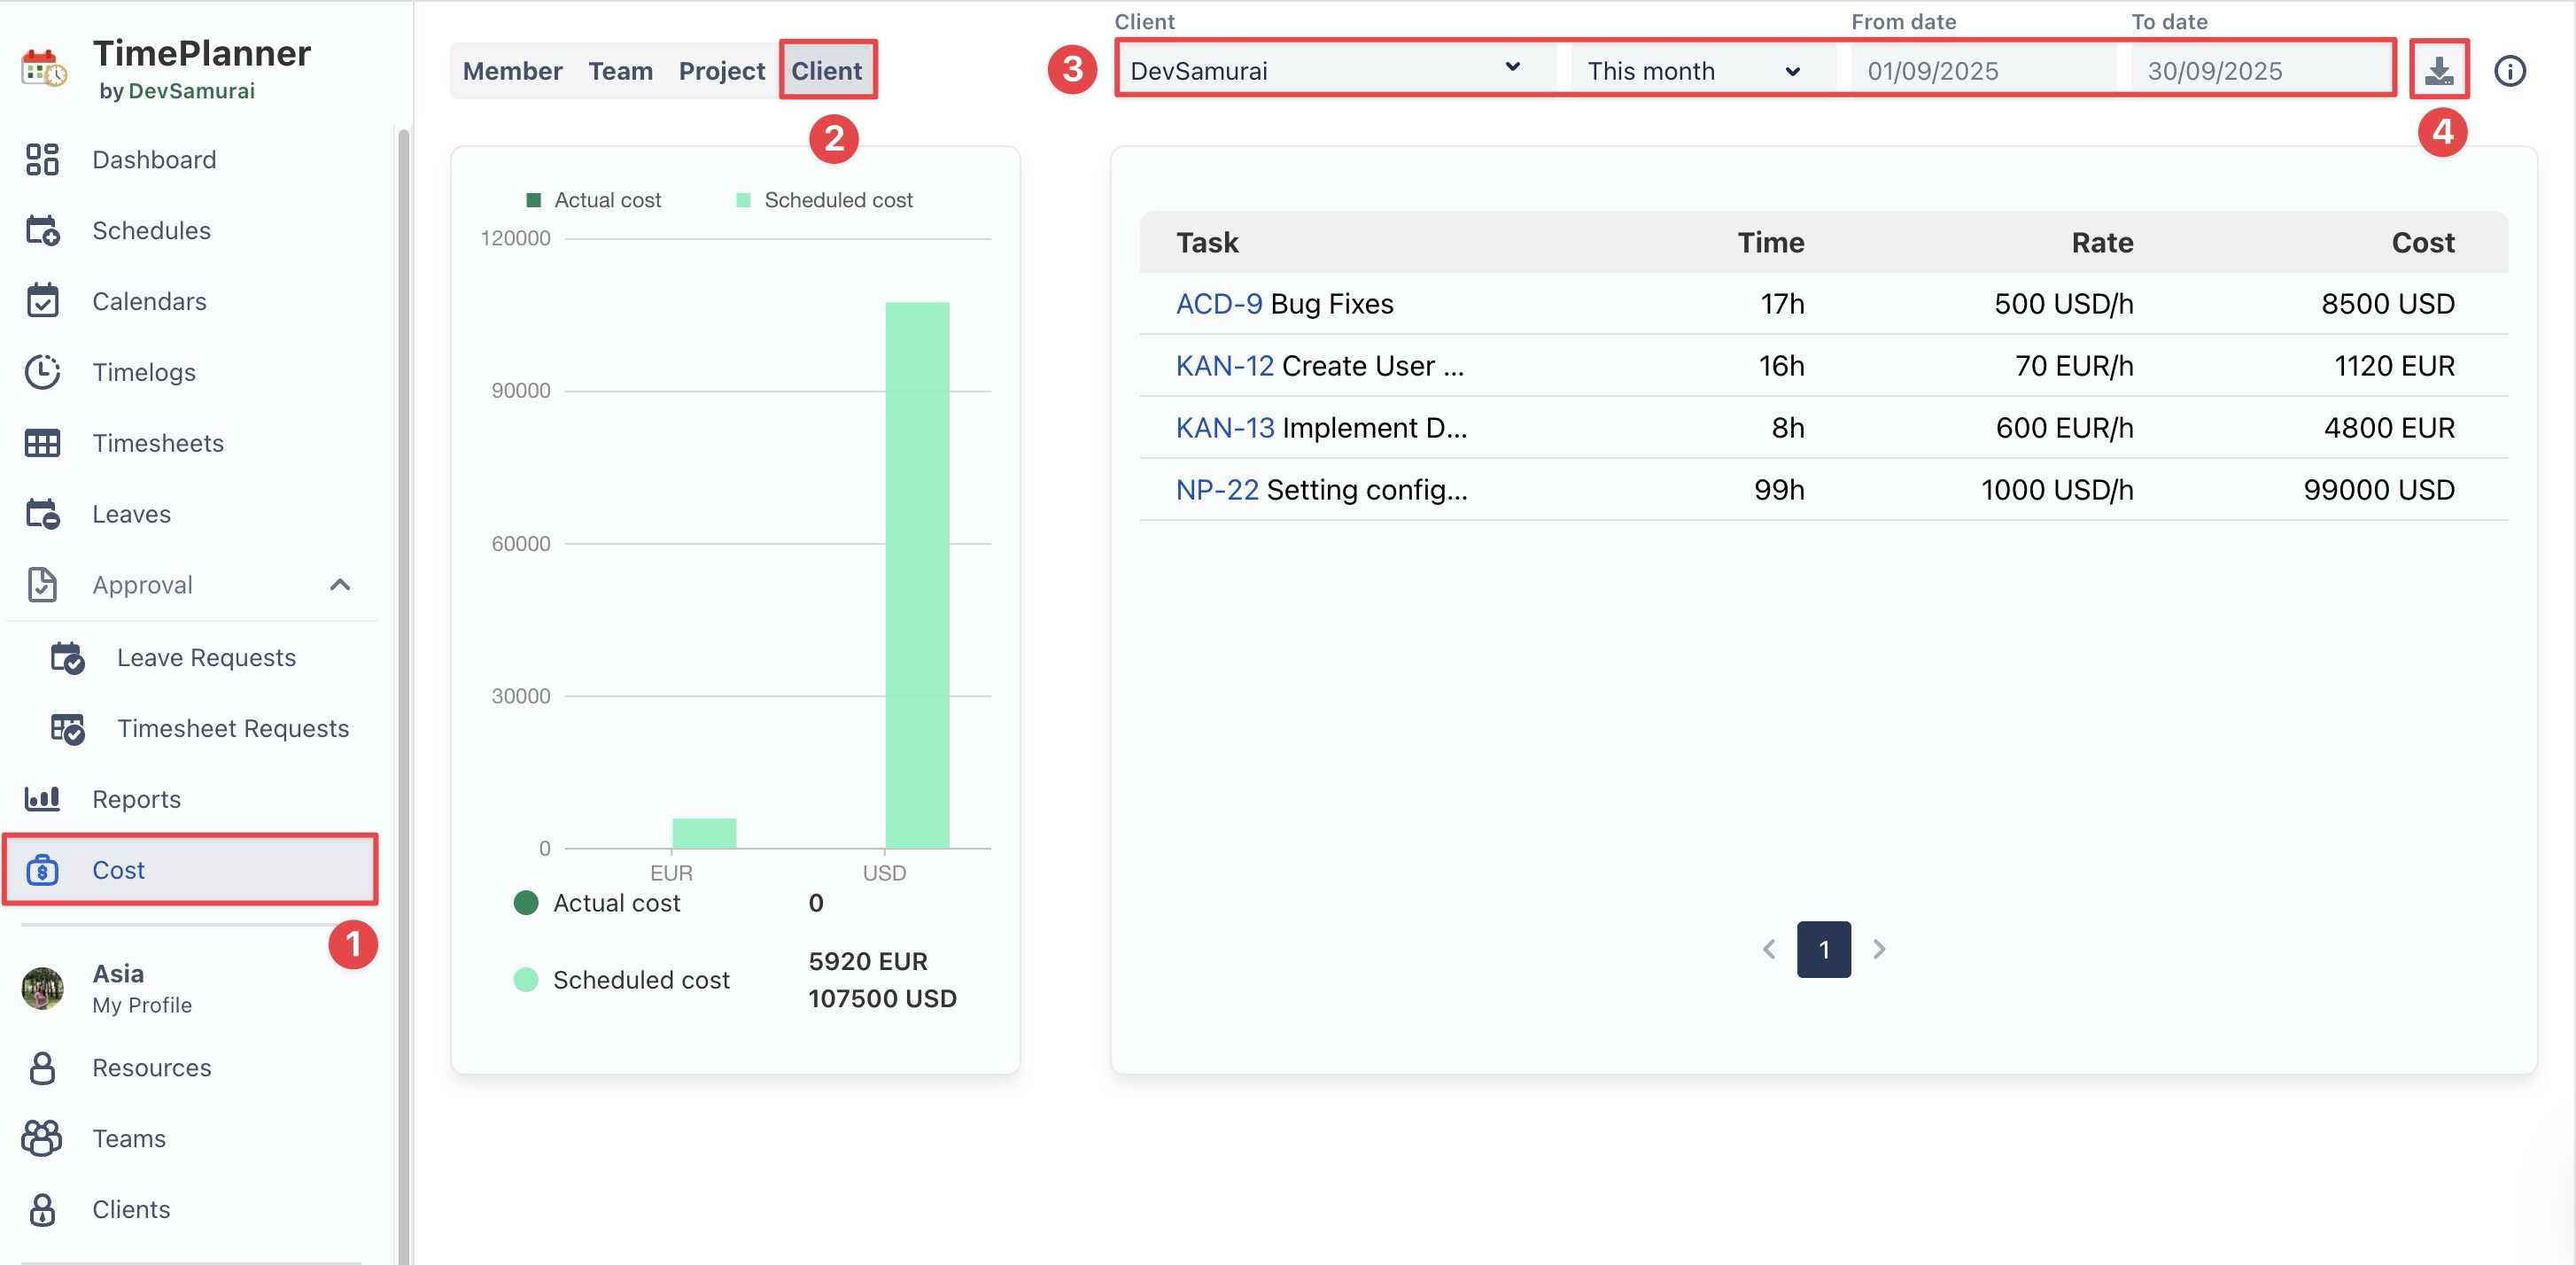Open Leaves in the sidebar
This screenshot has width=2576, height=1265.
point(131,514)
